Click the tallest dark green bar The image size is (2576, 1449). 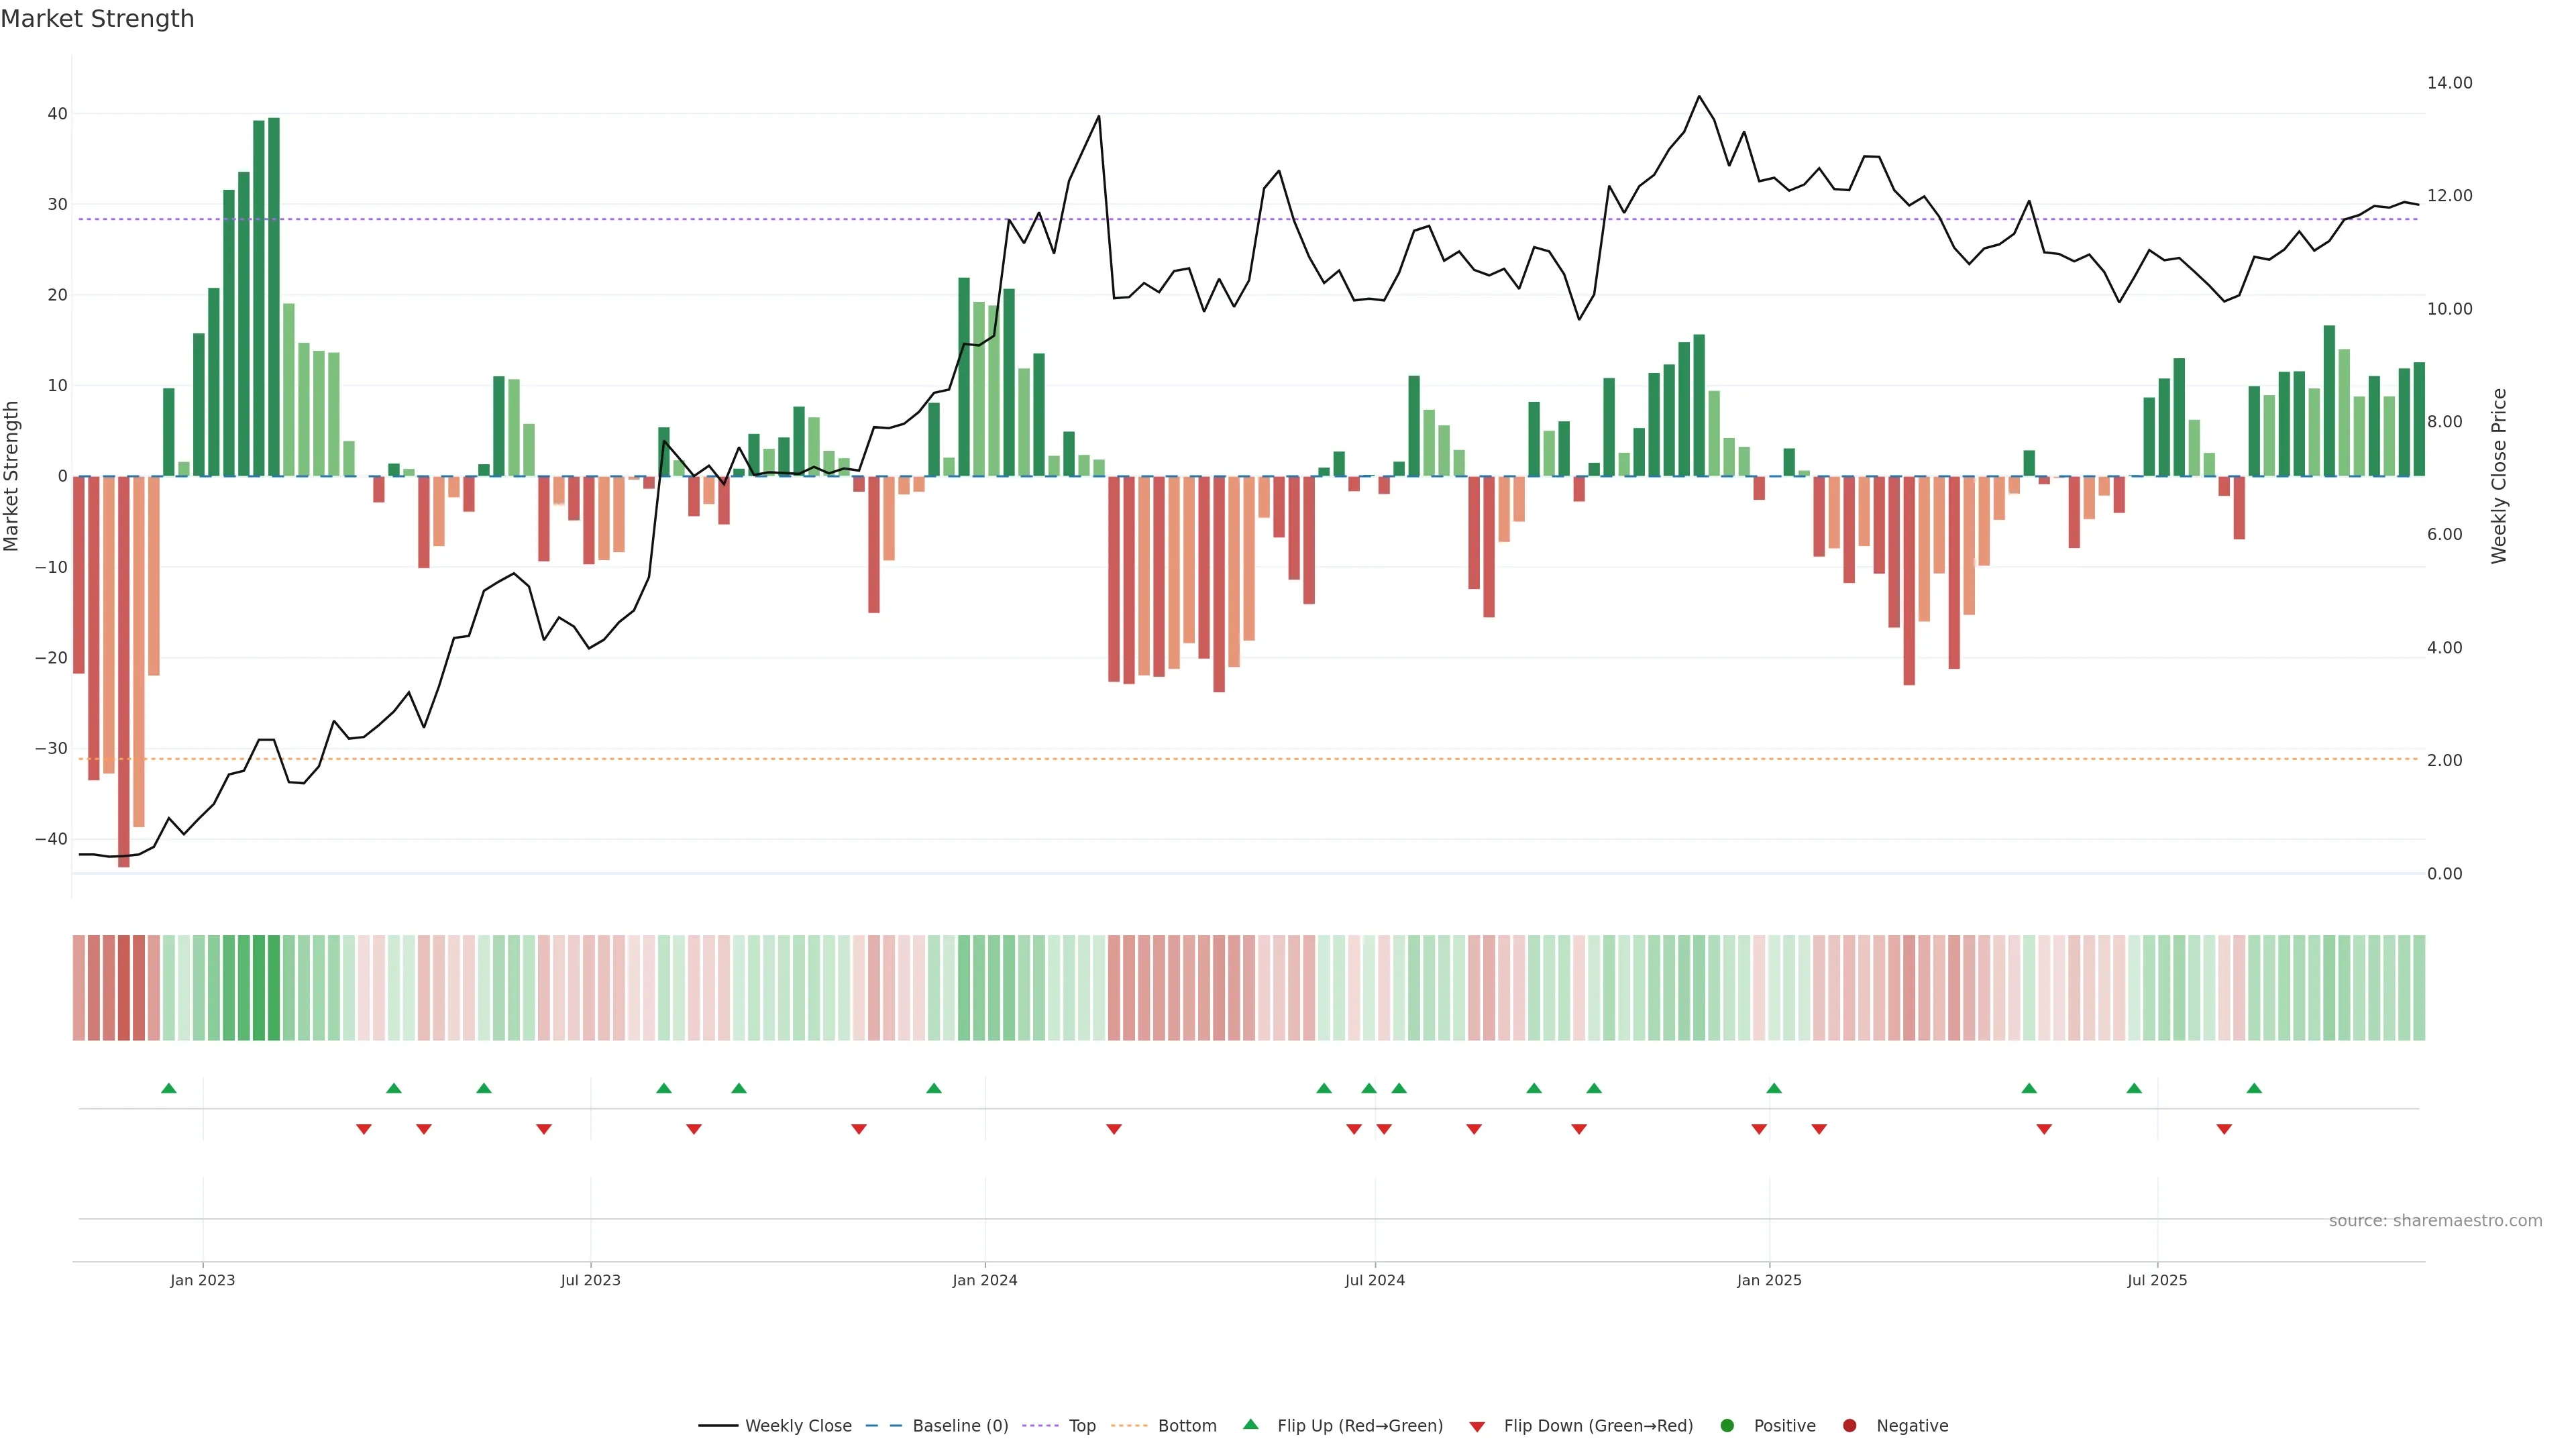274,300
